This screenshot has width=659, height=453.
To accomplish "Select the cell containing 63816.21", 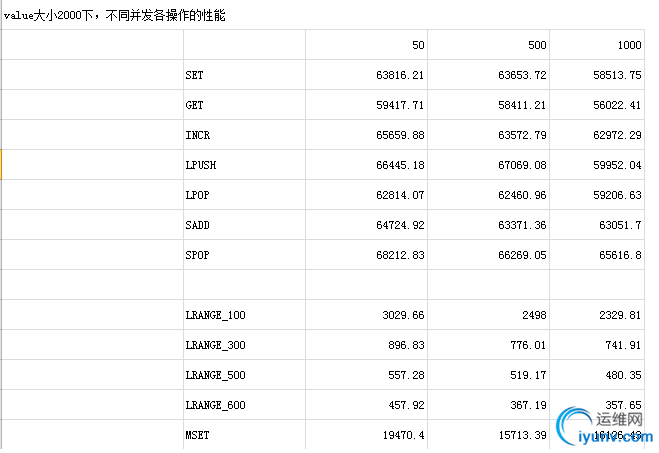I will pos(366,75).
